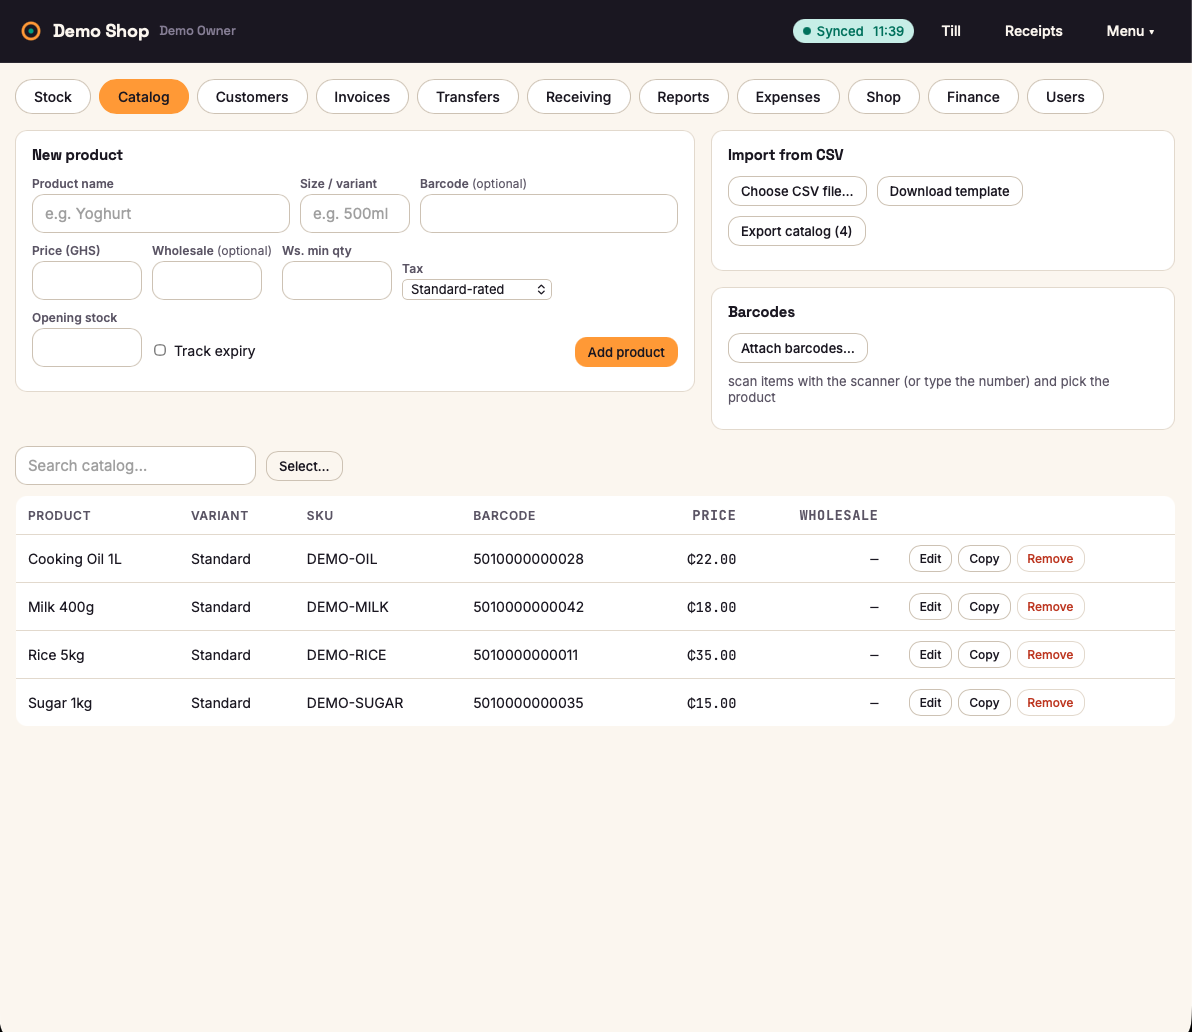Expand the Menu dropdown

point(1130,31)
